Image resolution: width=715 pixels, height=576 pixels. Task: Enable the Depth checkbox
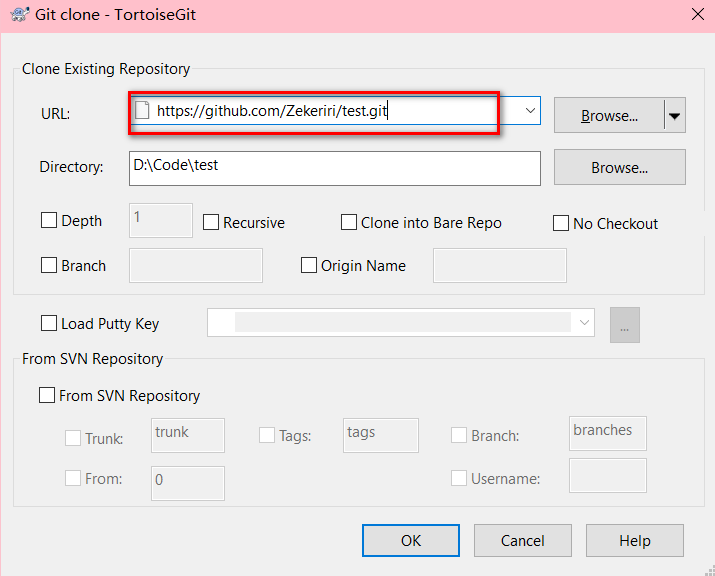[49, 220]
